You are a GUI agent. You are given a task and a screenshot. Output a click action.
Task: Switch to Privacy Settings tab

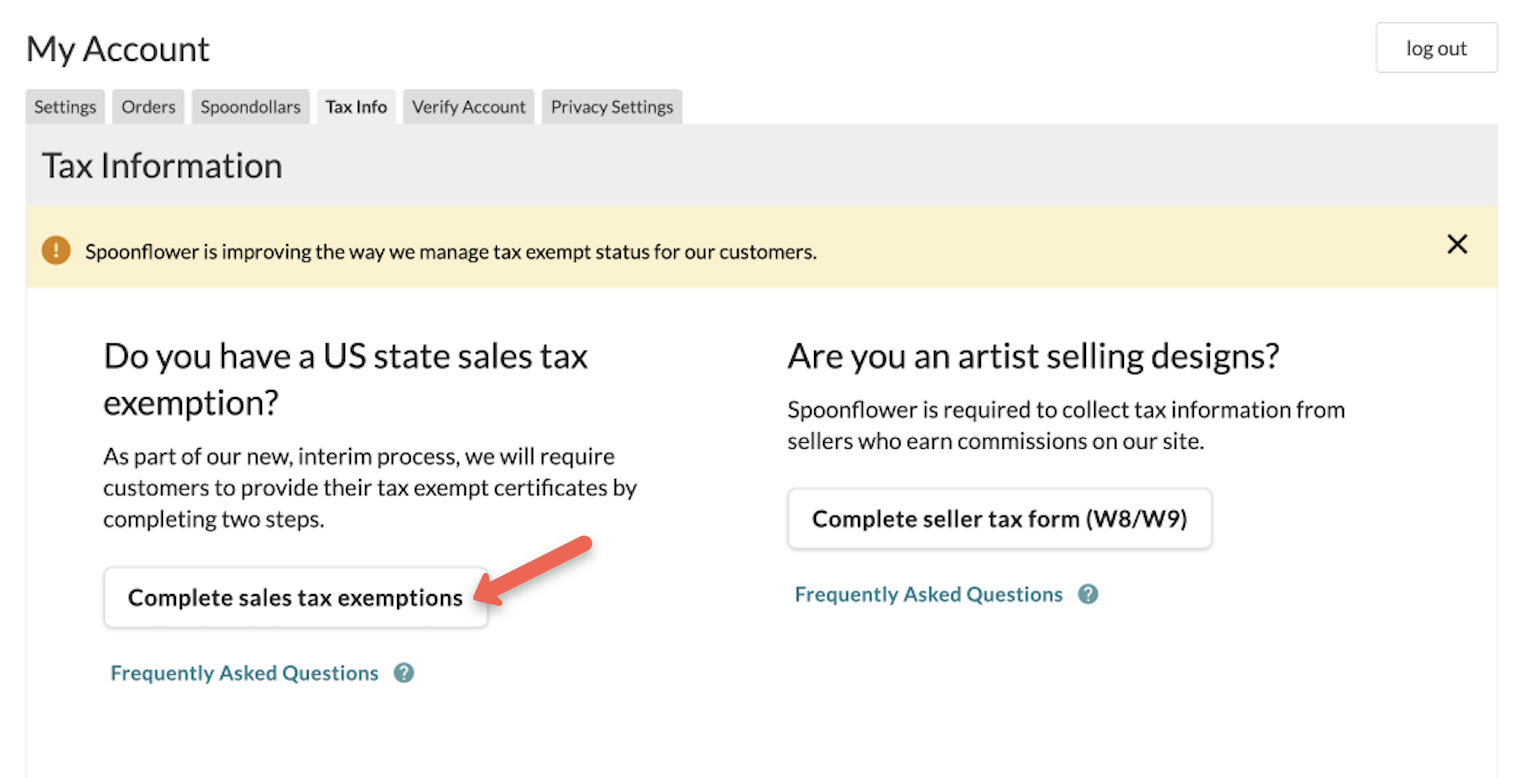(611, 106)
